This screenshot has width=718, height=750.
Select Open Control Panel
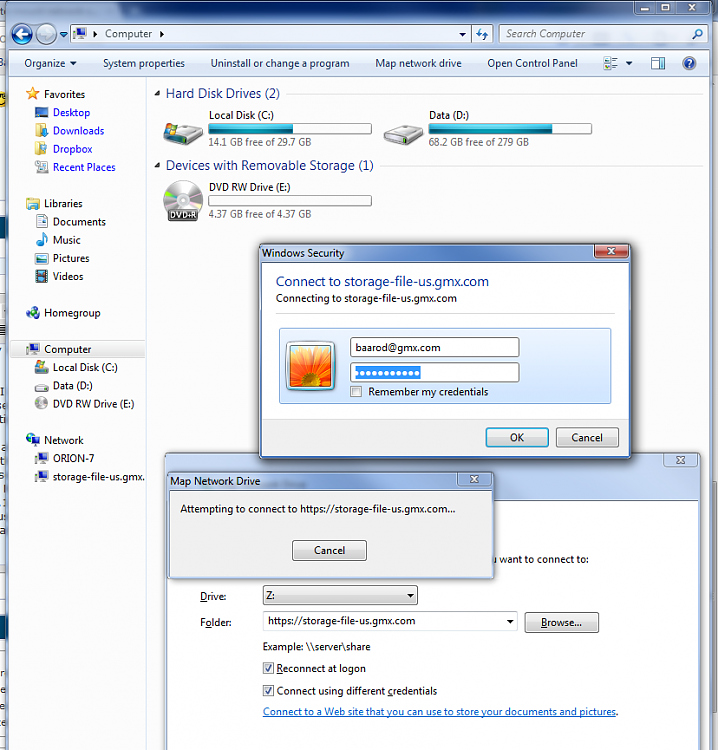tap(532, 63)
